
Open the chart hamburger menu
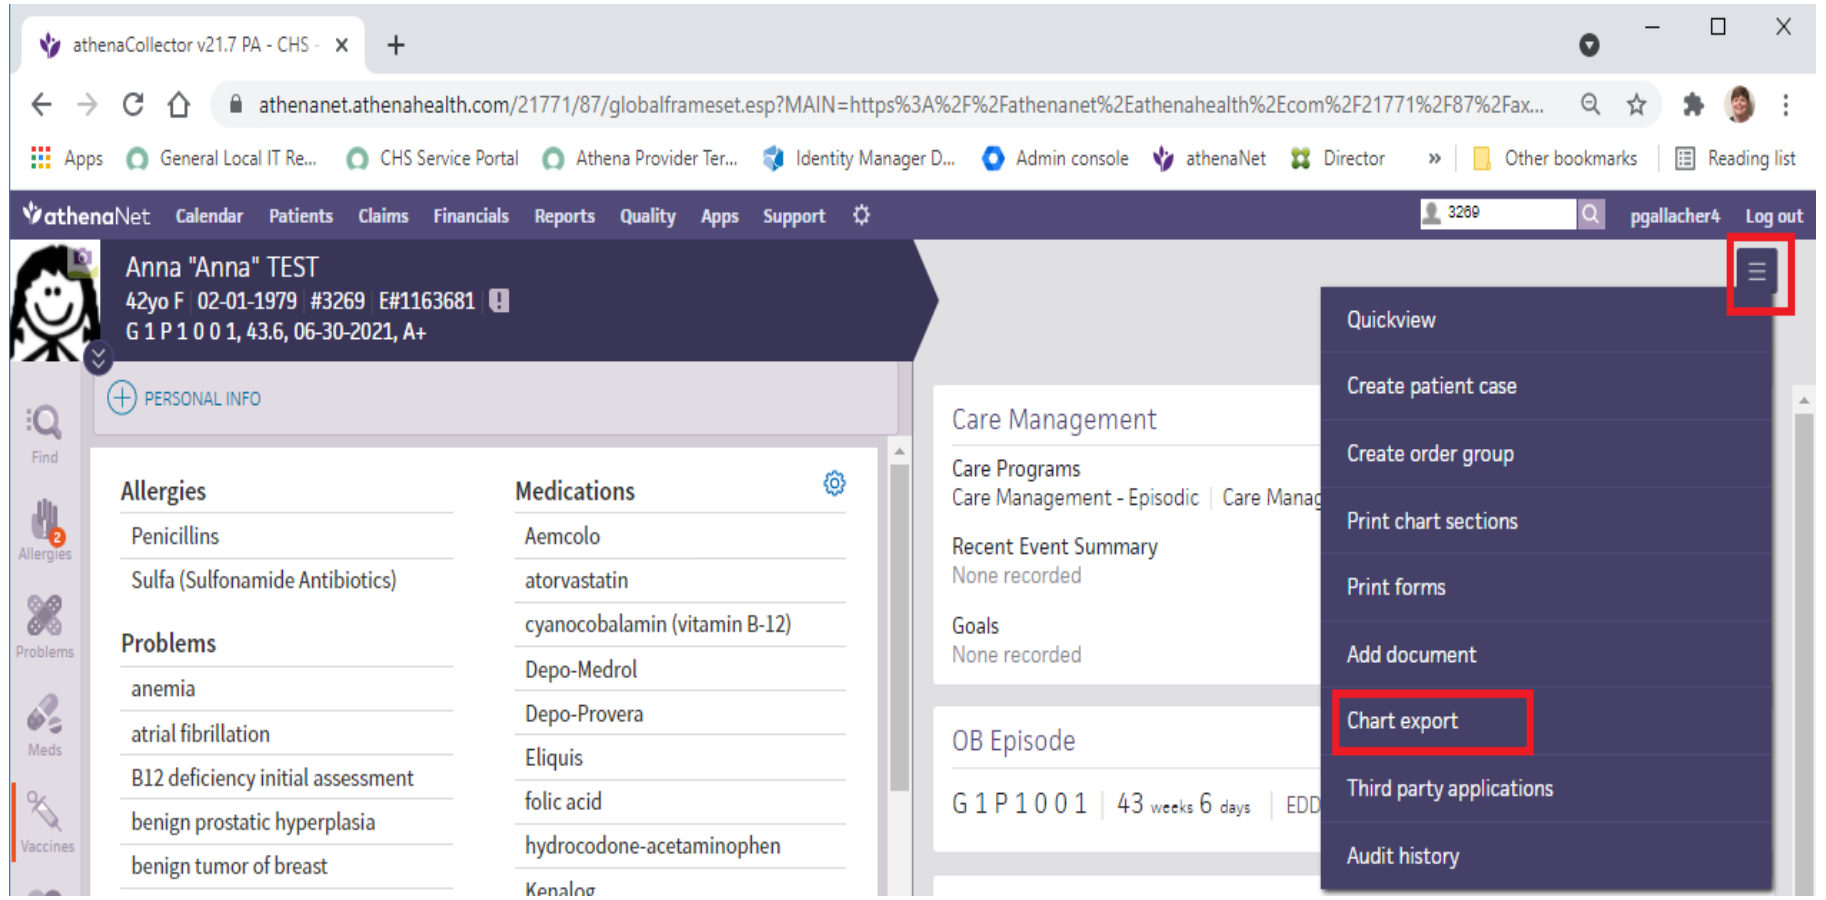pos(1757,271)
